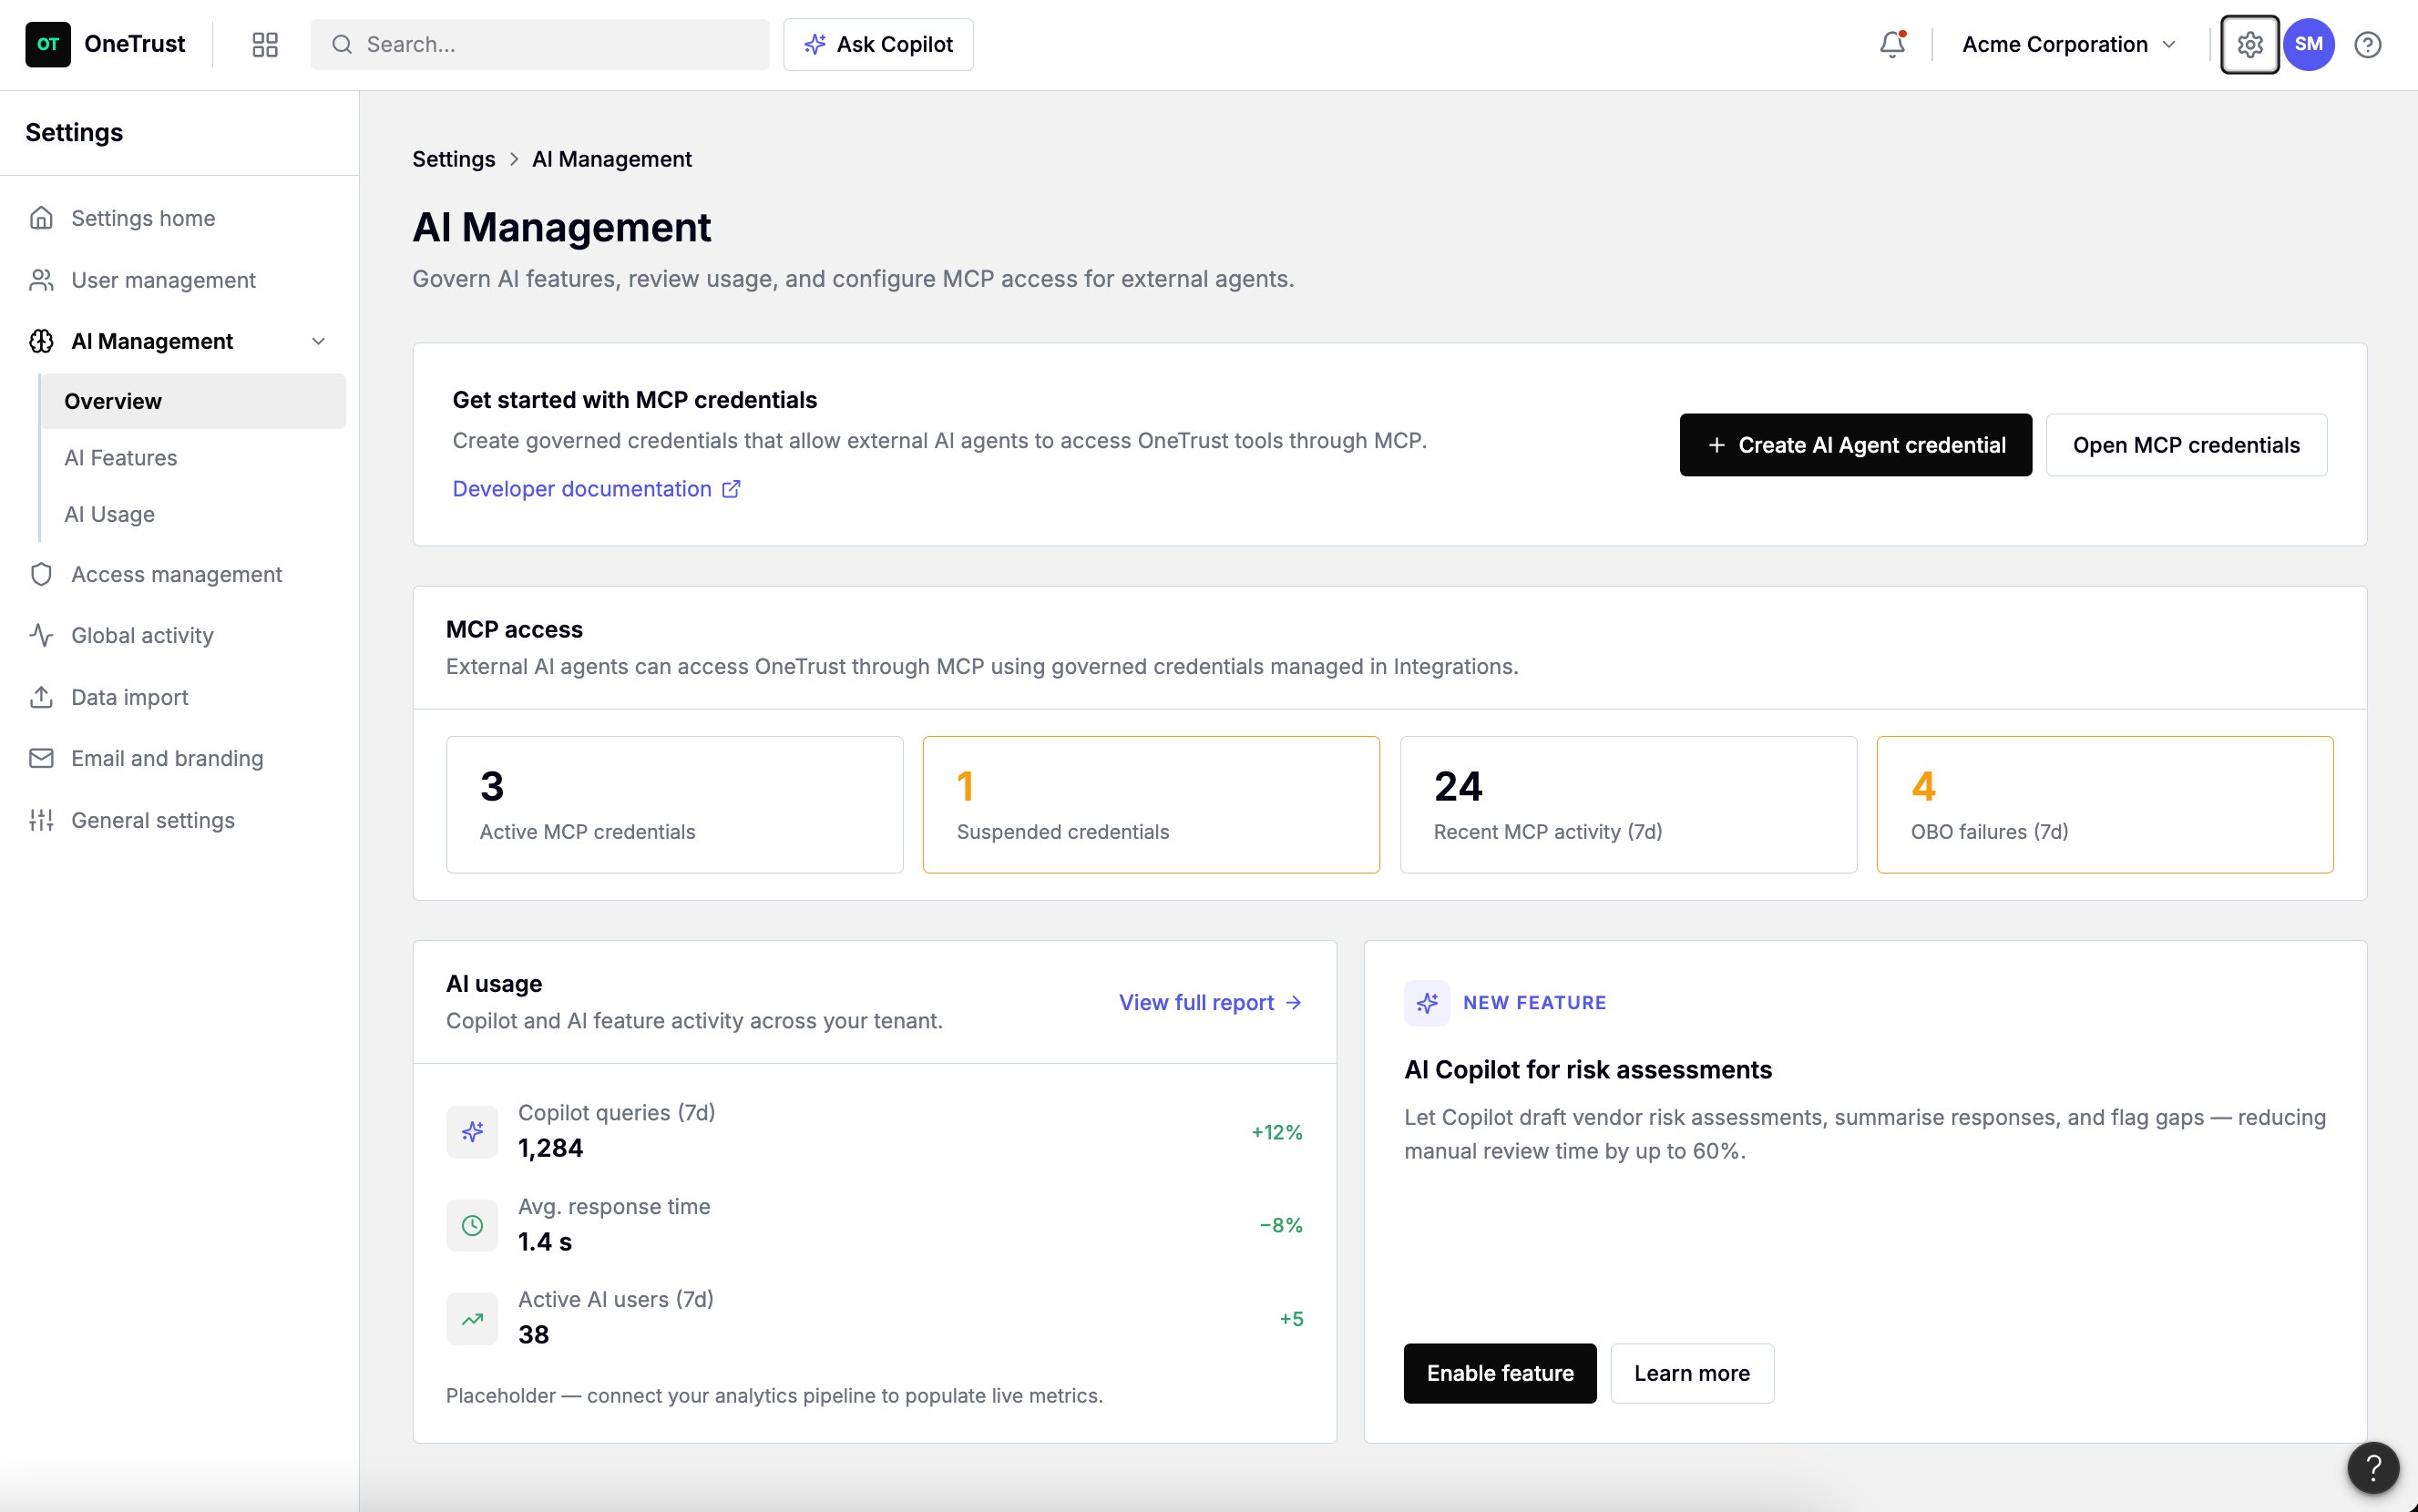
Task: Click the +5 active users change value
Action: pyautogui.click(x=1291, y=1319)
